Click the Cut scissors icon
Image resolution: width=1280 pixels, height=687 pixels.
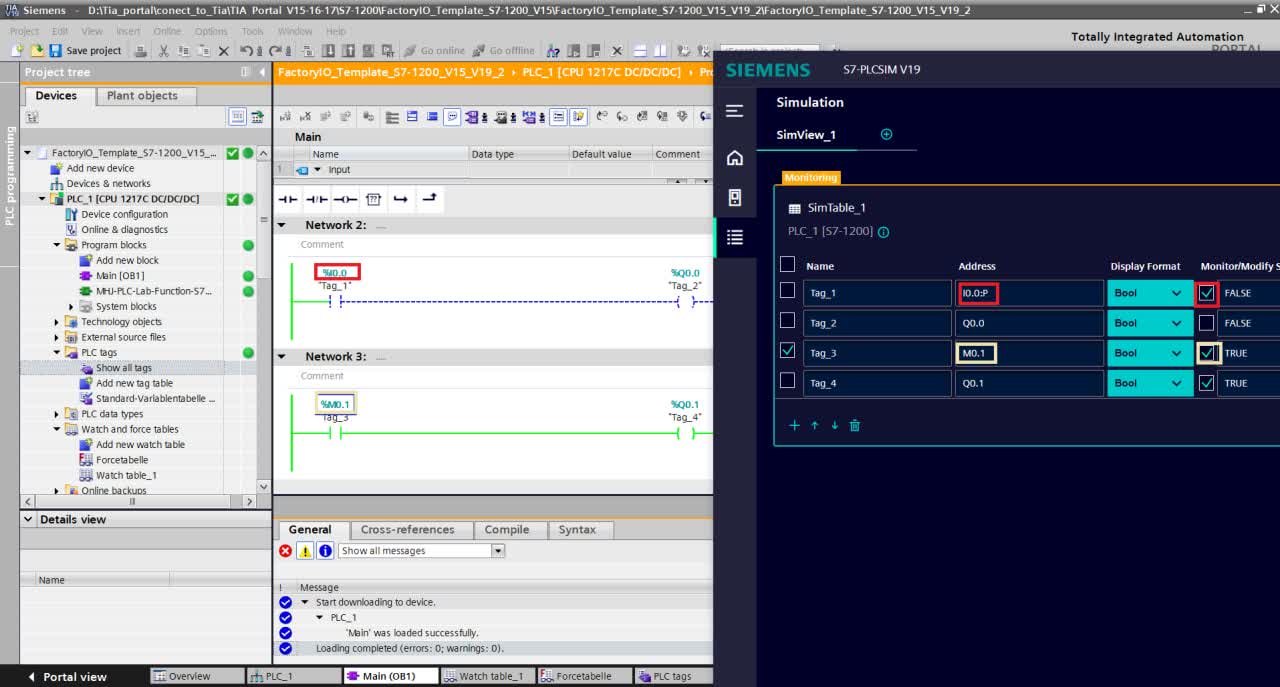(x=163, y=50)
